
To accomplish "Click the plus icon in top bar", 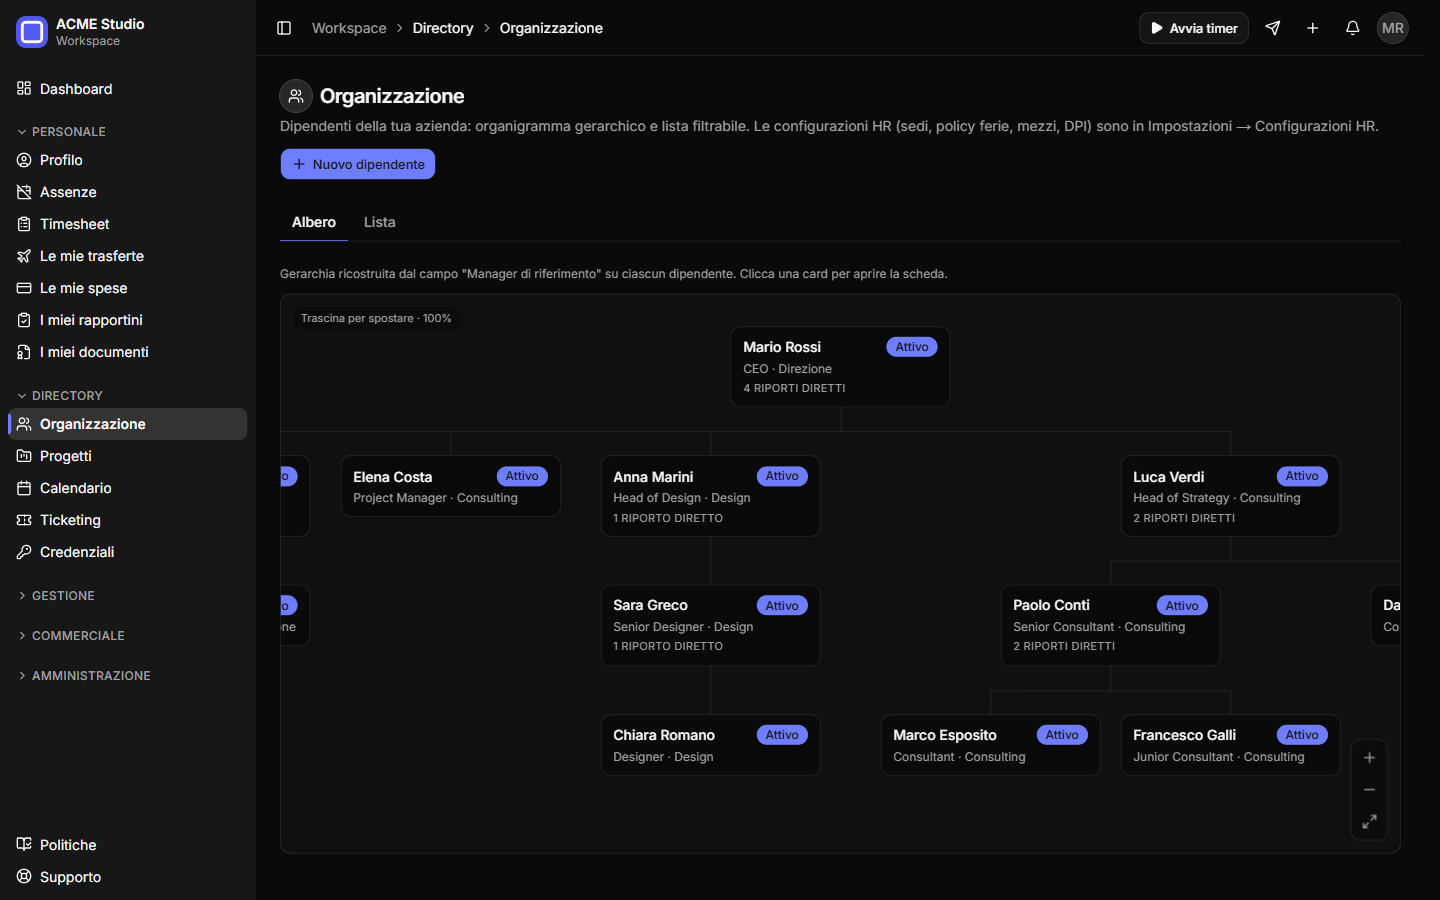I will (x=1313, y=28).
